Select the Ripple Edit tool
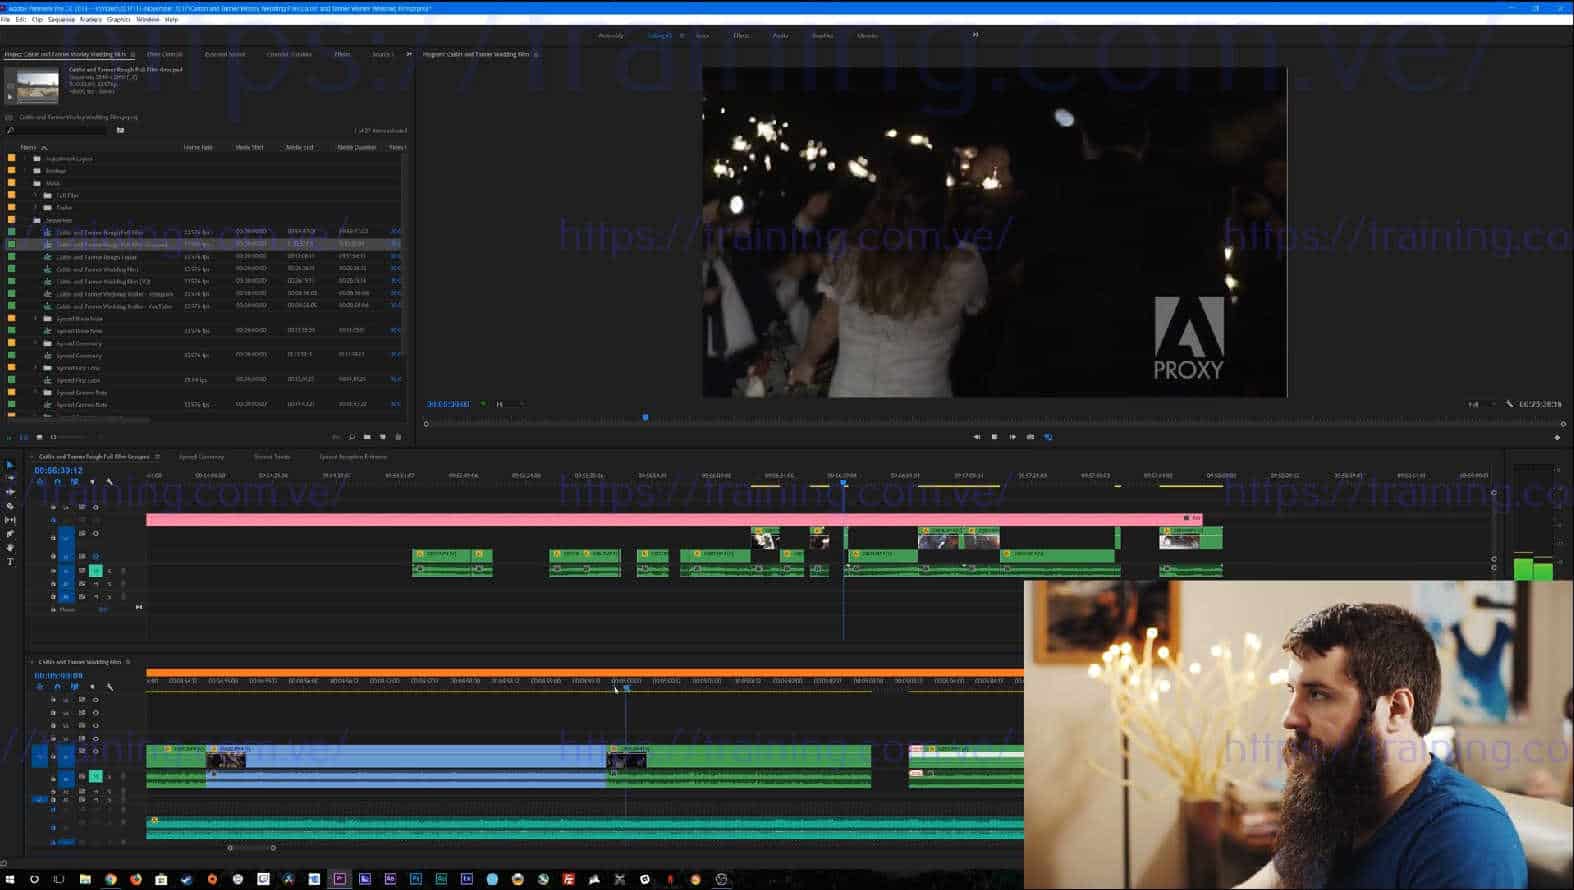Image resolution: width=1574 pixels, height=890 pixels. click(10, 492)
